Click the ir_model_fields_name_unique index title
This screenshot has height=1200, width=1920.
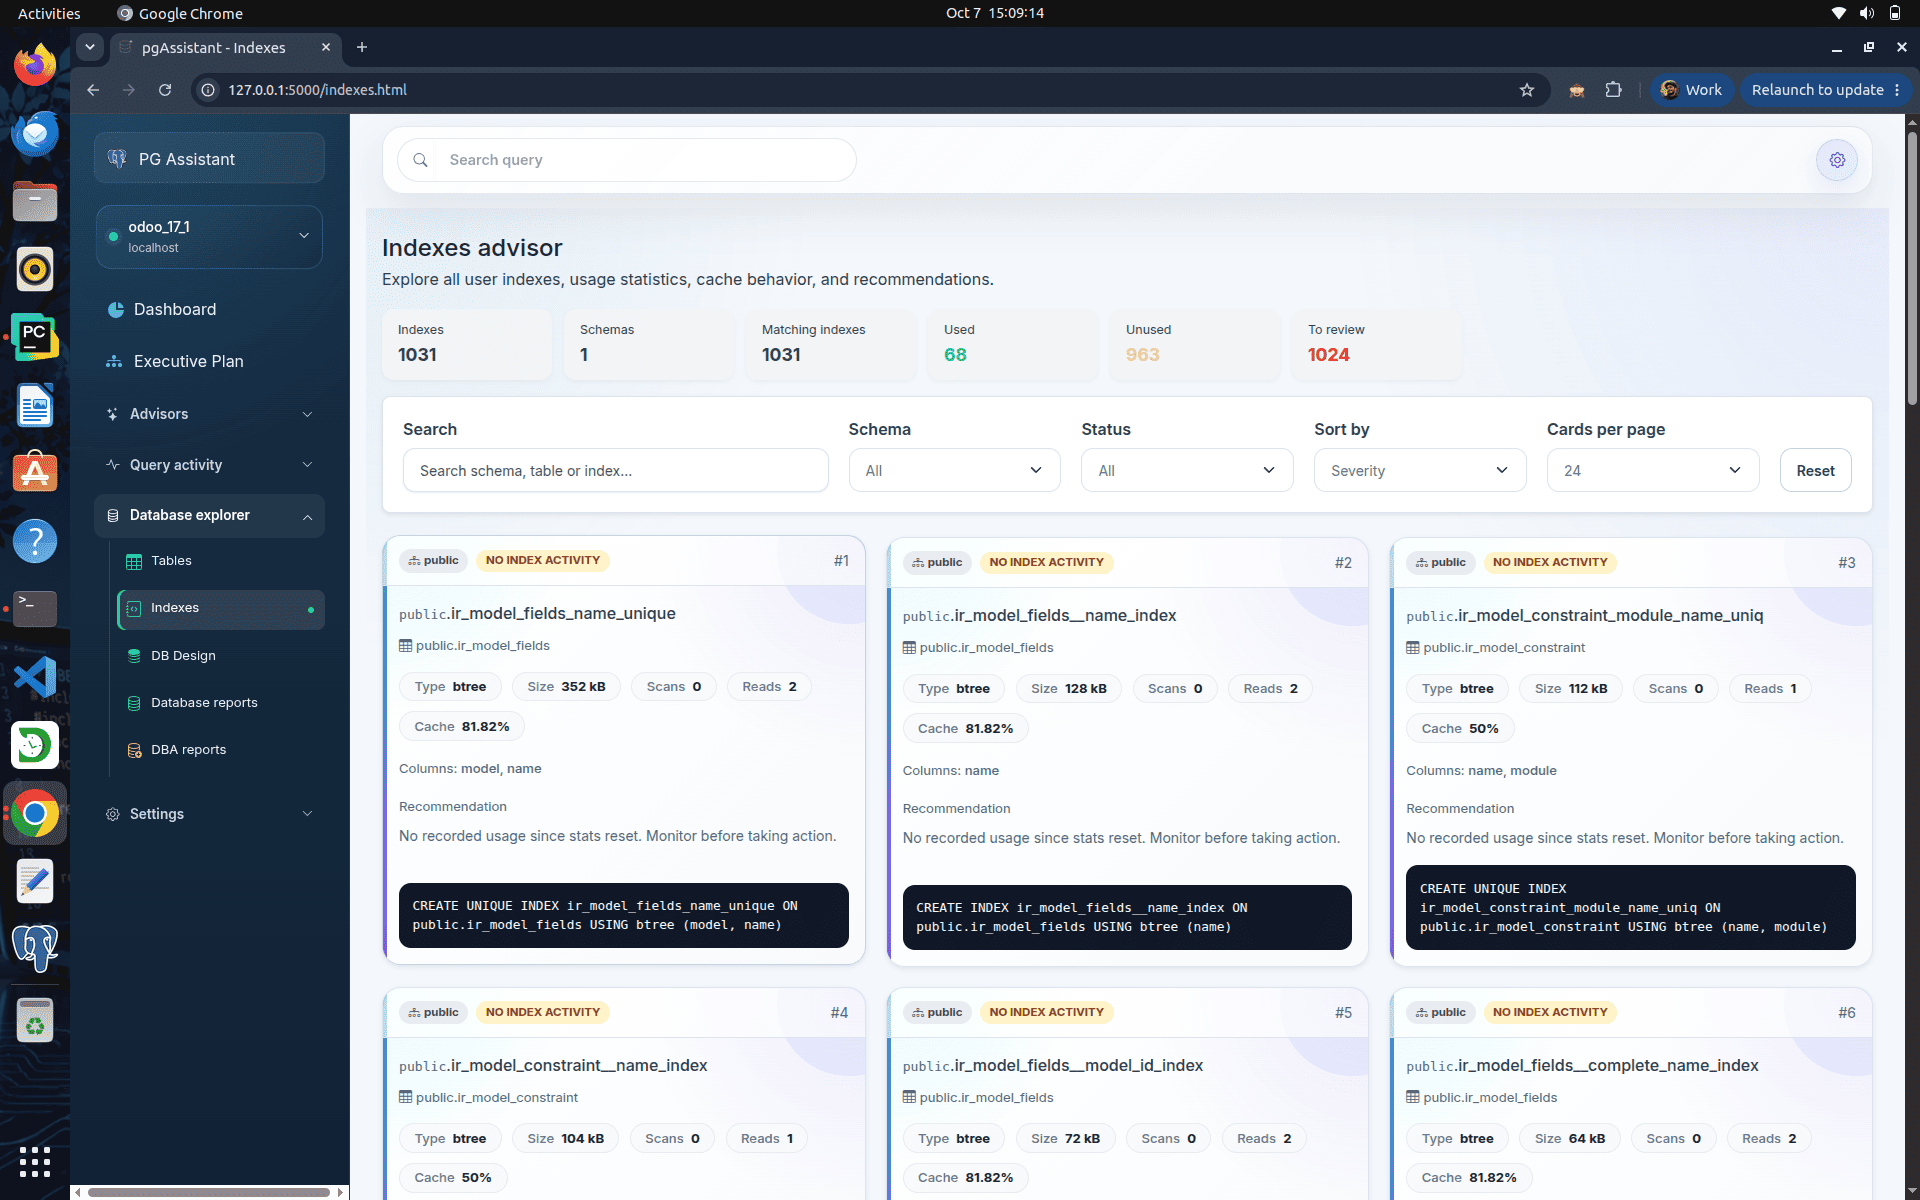[x=537, y=614]
